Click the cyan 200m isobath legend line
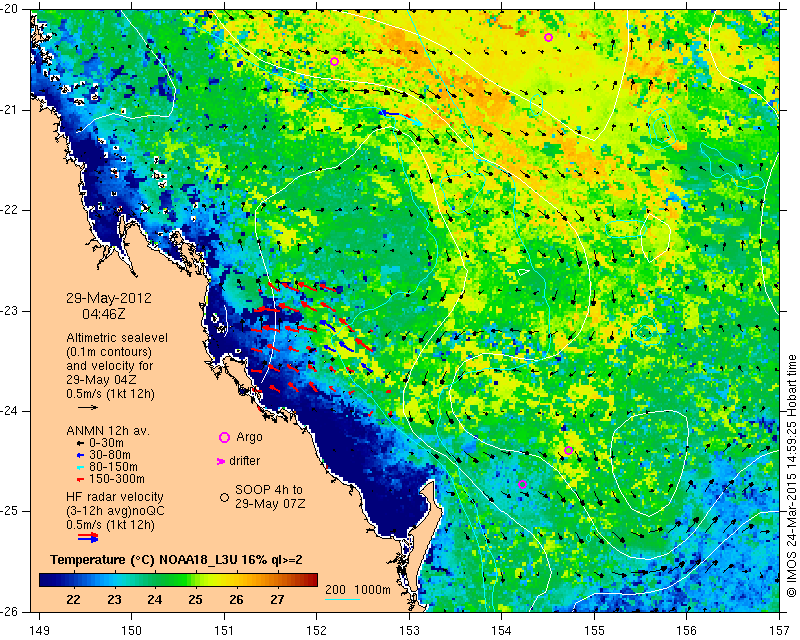 [343, 599]
